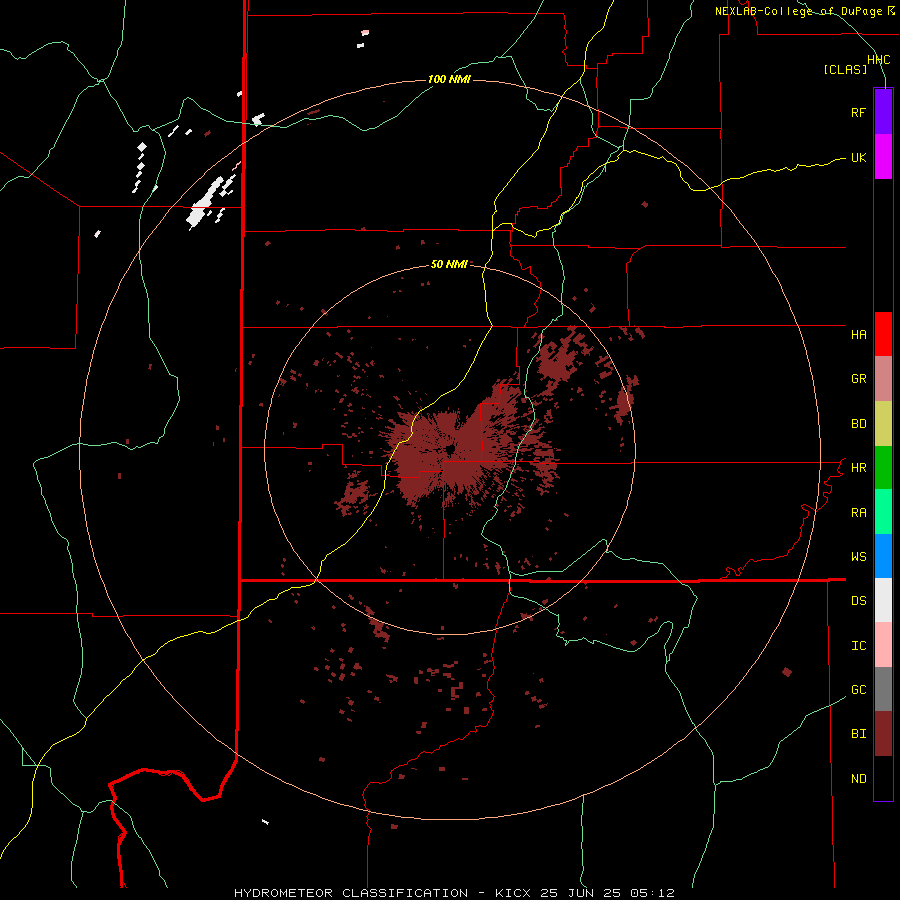Click the HHC product label

point(878,60)
